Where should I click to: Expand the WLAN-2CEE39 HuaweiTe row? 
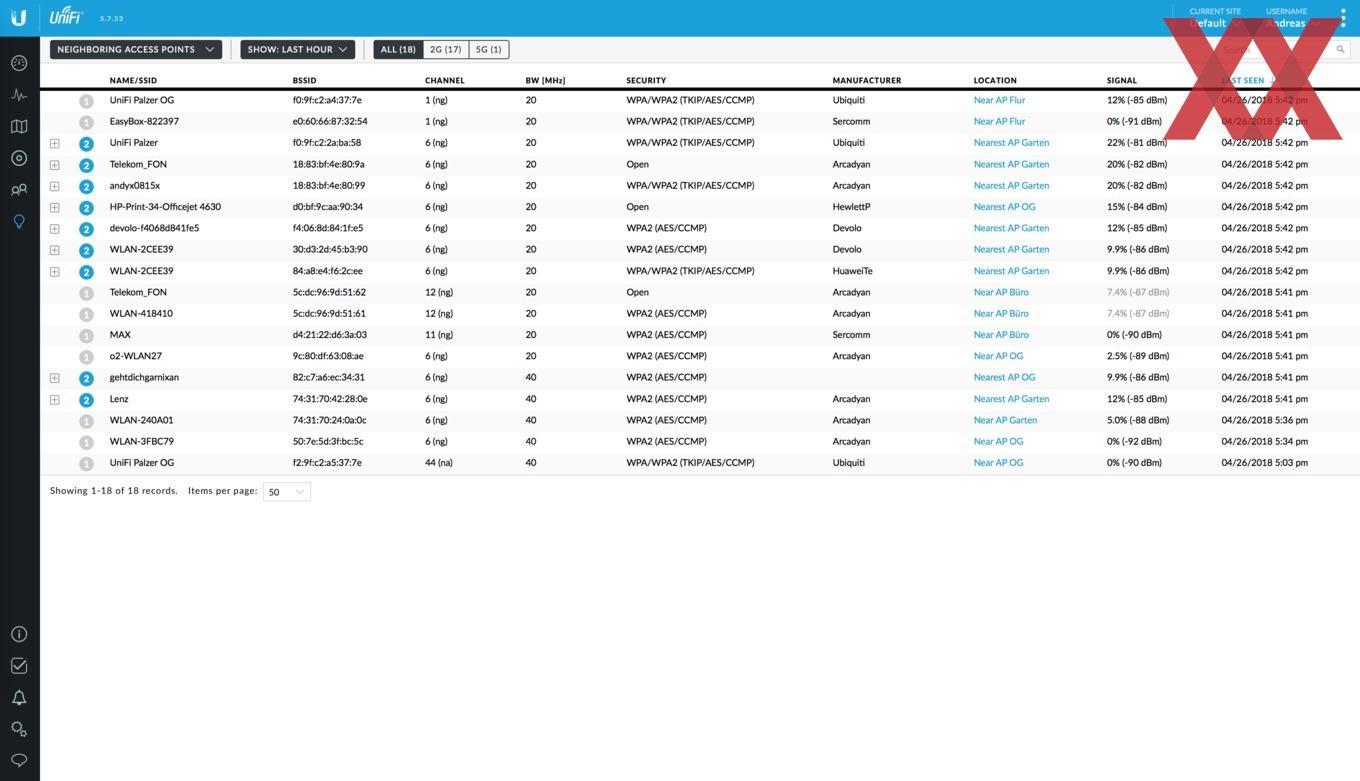[55, 271]
